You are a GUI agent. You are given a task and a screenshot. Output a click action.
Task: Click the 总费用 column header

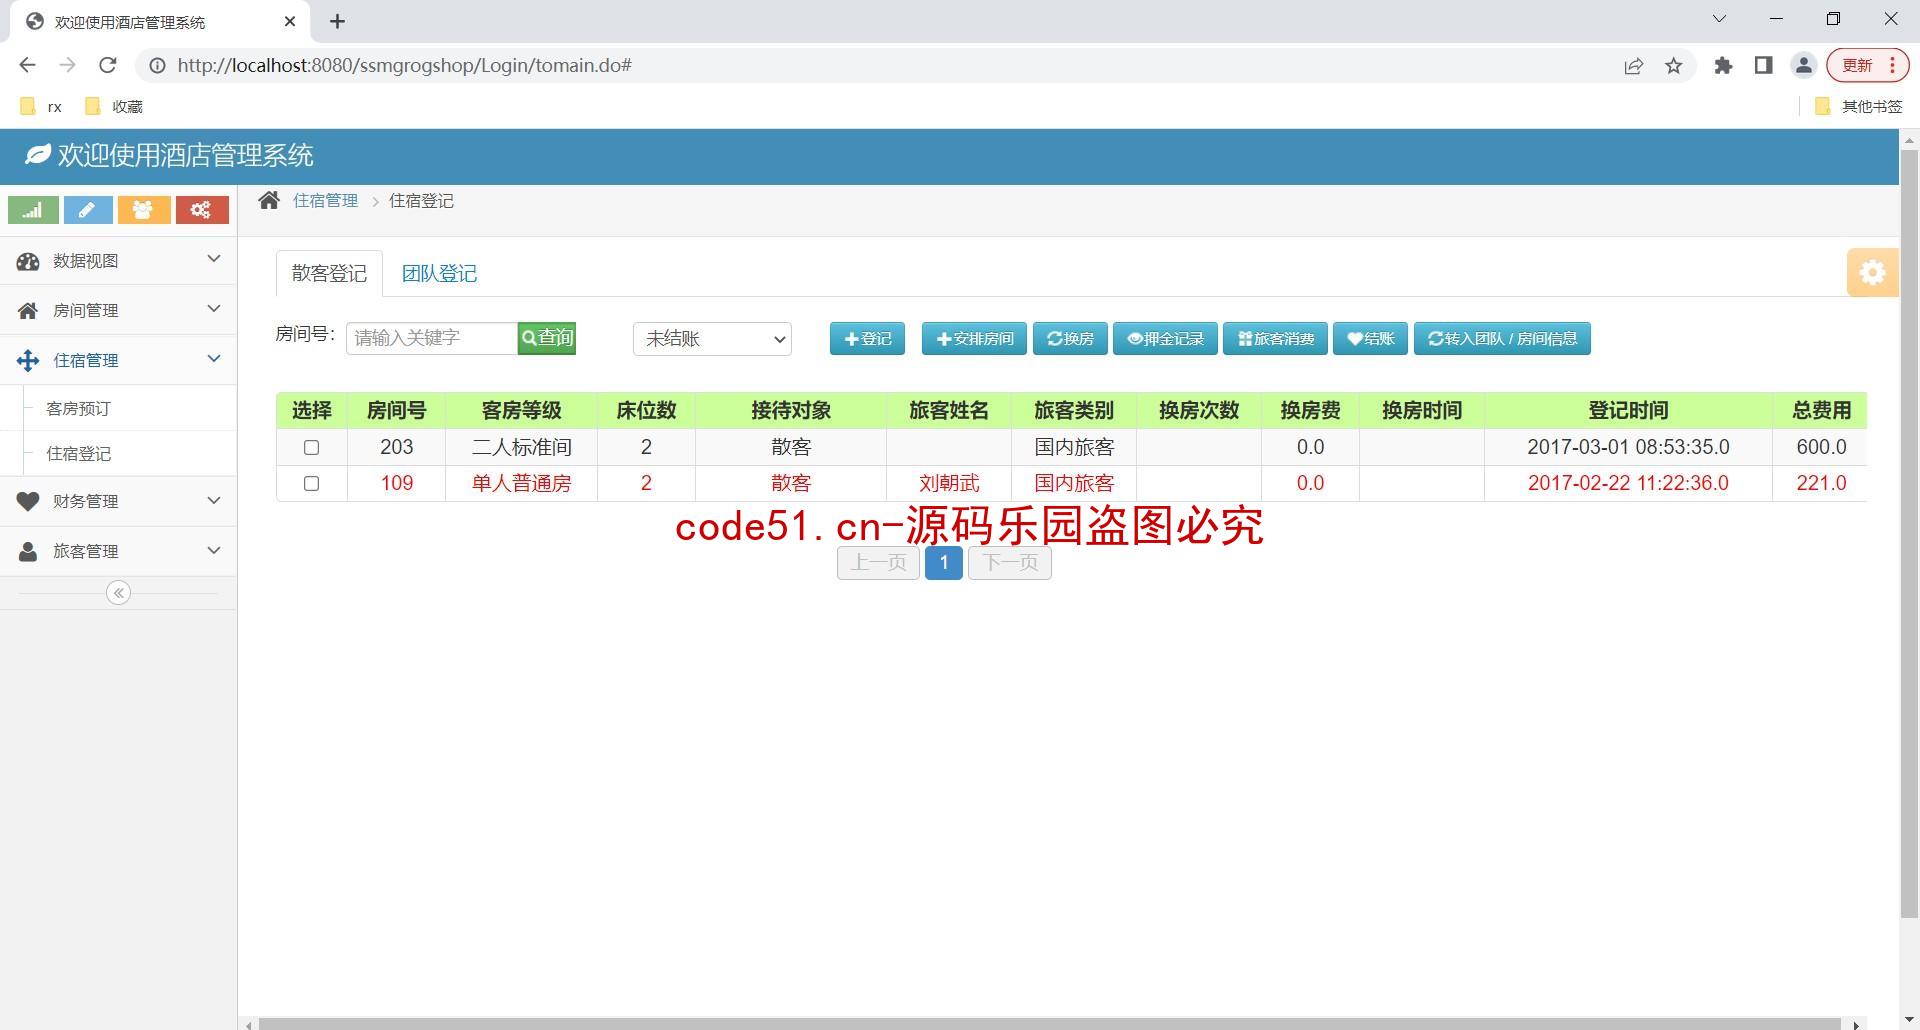1820,410
